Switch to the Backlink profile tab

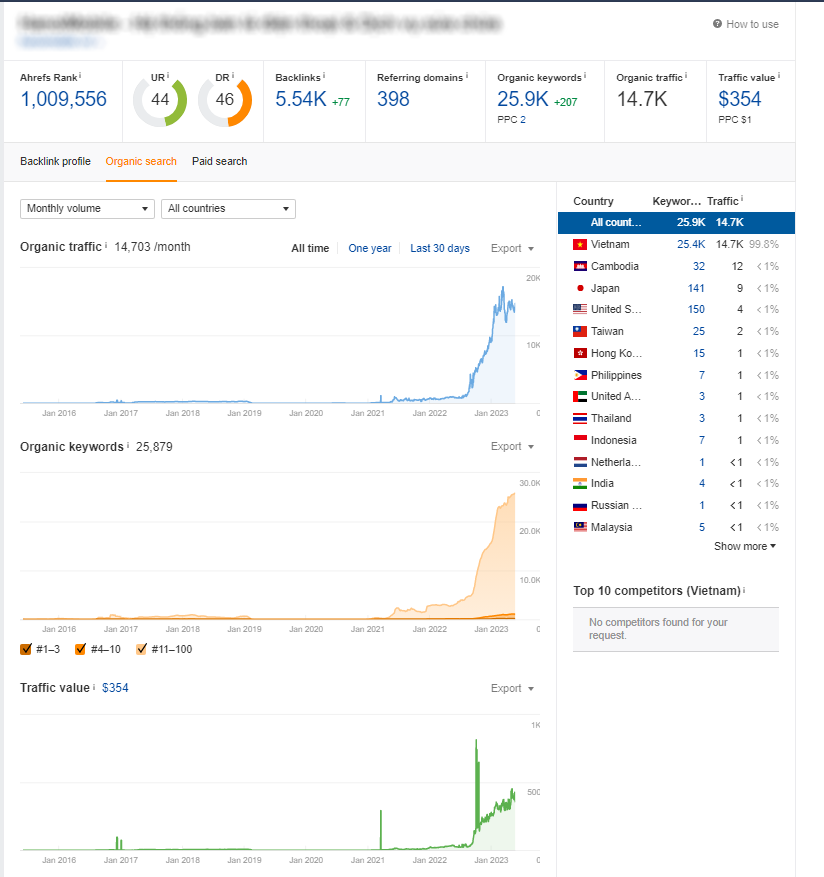(55, 161)
